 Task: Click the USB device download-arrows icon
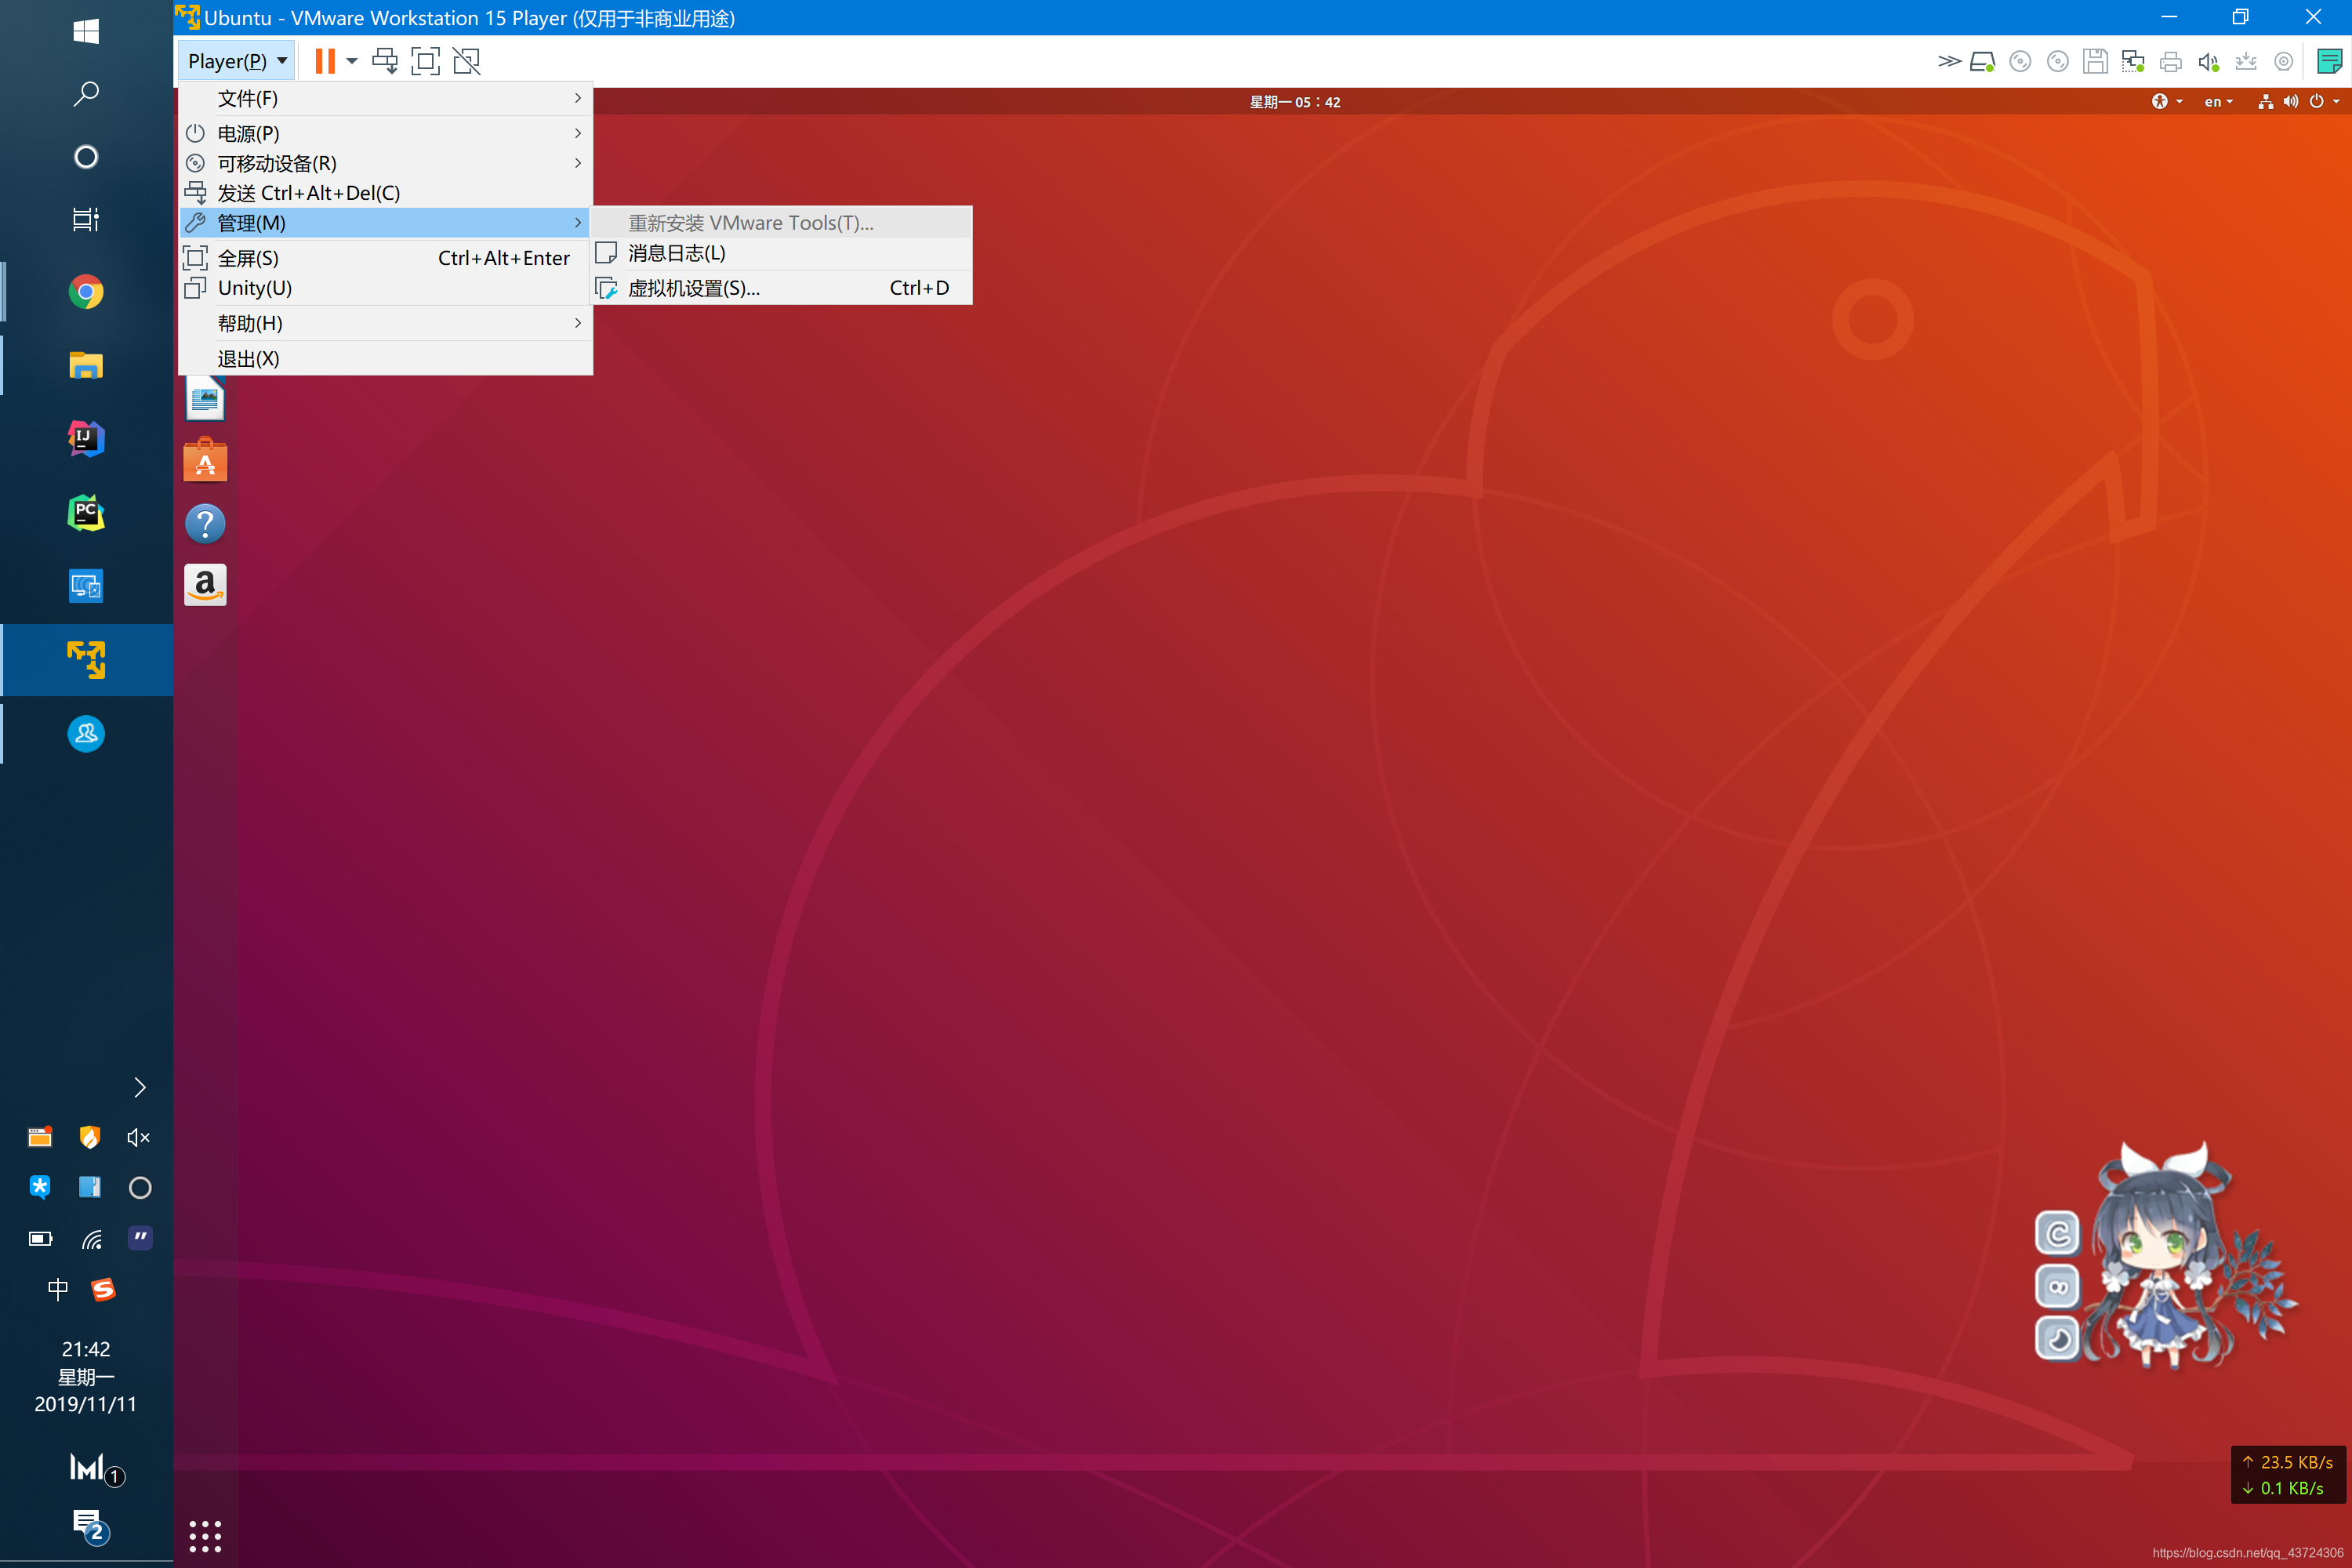(x=2246, y=61)
